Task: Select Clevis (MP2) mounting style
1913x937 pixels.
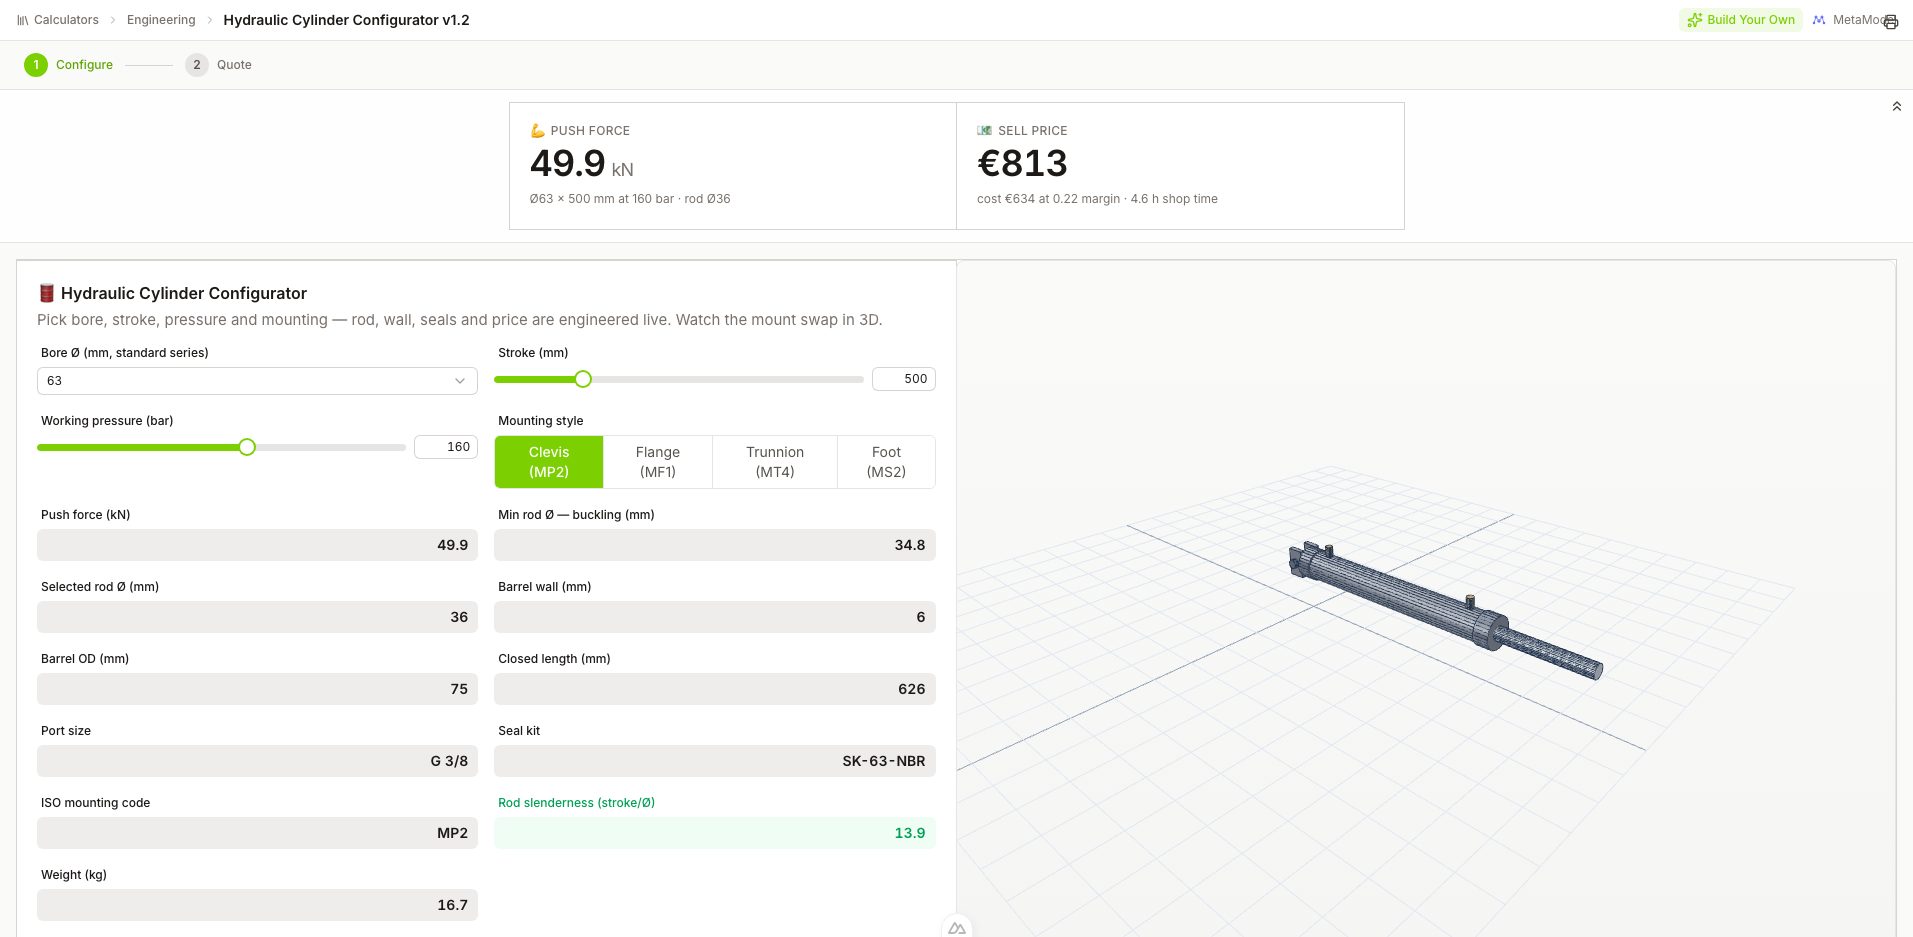Action: point(549,462)
